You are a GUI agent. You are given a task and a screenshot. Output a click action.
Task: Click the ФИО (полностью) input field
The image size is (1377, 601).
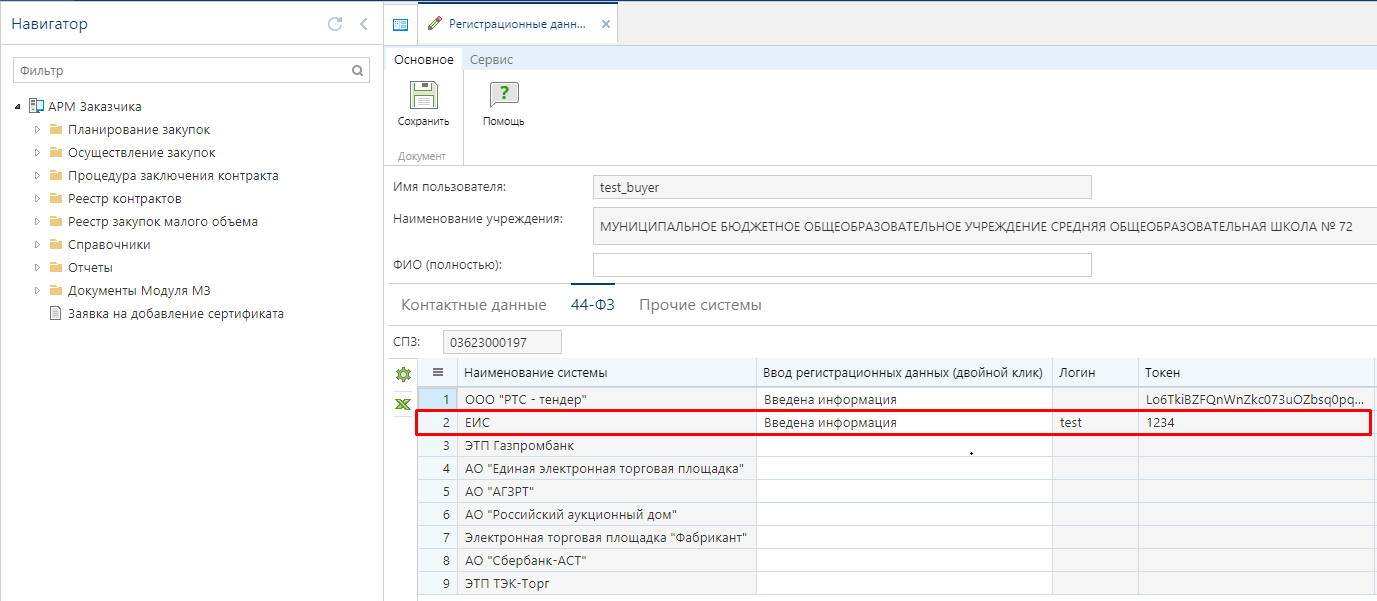coord(841,265)
